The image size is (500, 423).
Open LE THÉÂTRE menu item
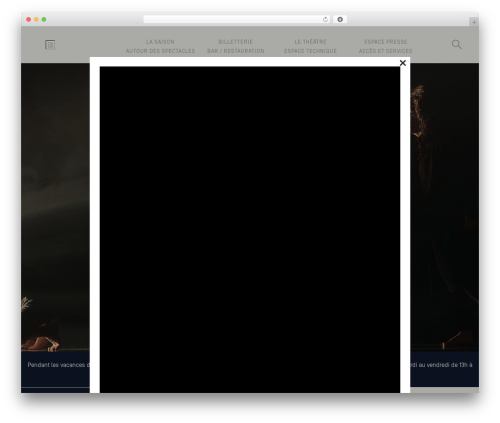310,42
